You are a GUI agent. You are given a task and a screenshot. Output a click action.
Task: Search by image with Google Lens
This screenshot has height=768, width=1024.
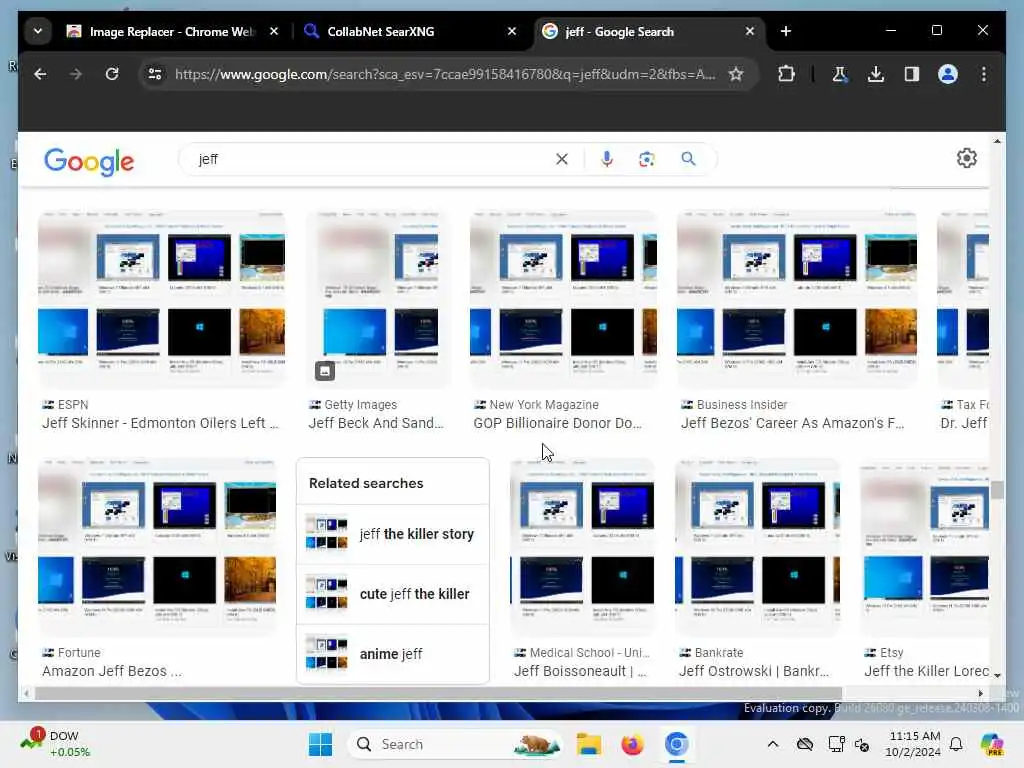647,159
